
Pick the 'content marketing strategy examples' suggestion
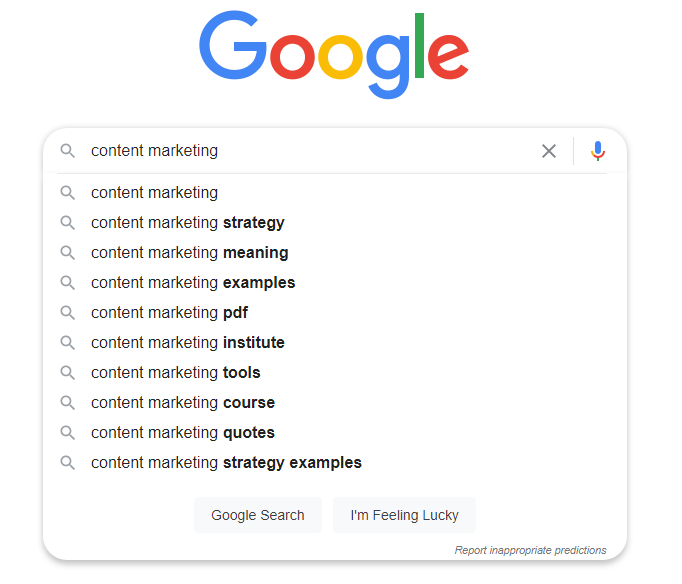tap(334, 463)
